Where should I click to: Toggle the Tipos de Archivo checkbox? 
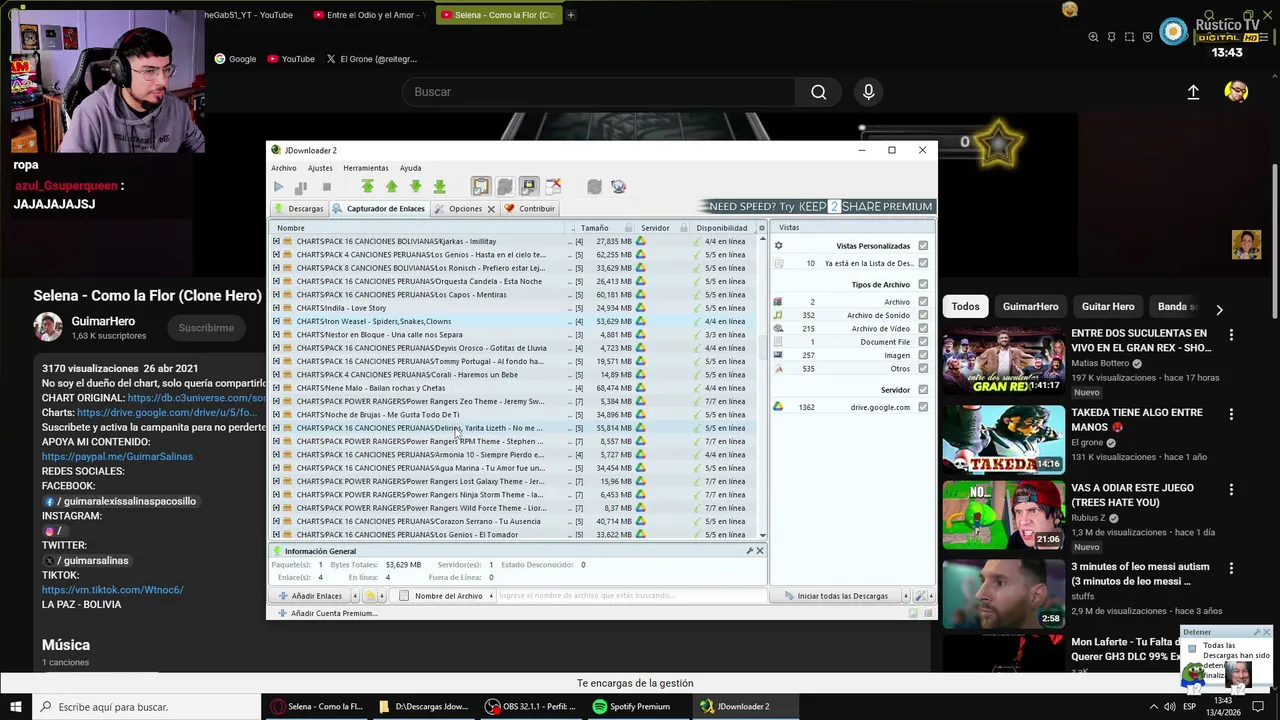point(923,285)
